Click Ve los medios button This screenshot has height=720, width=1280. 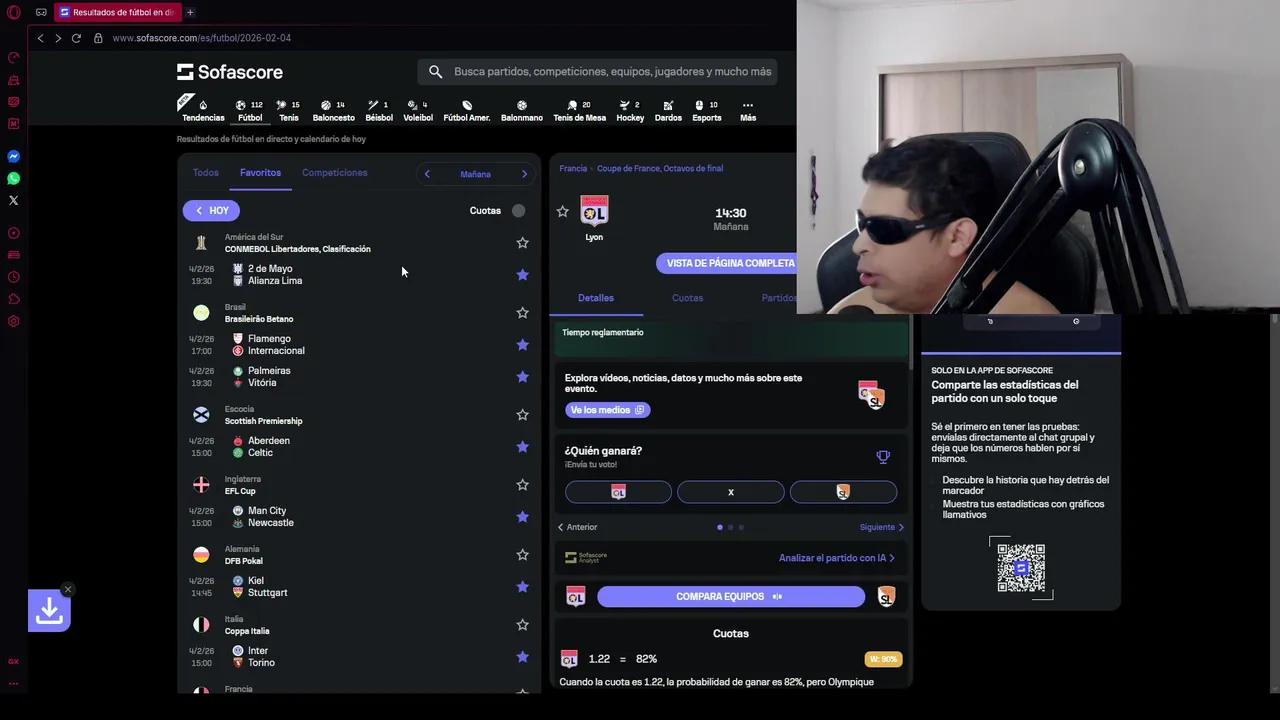pyautogui.click(x=608, y=410)
